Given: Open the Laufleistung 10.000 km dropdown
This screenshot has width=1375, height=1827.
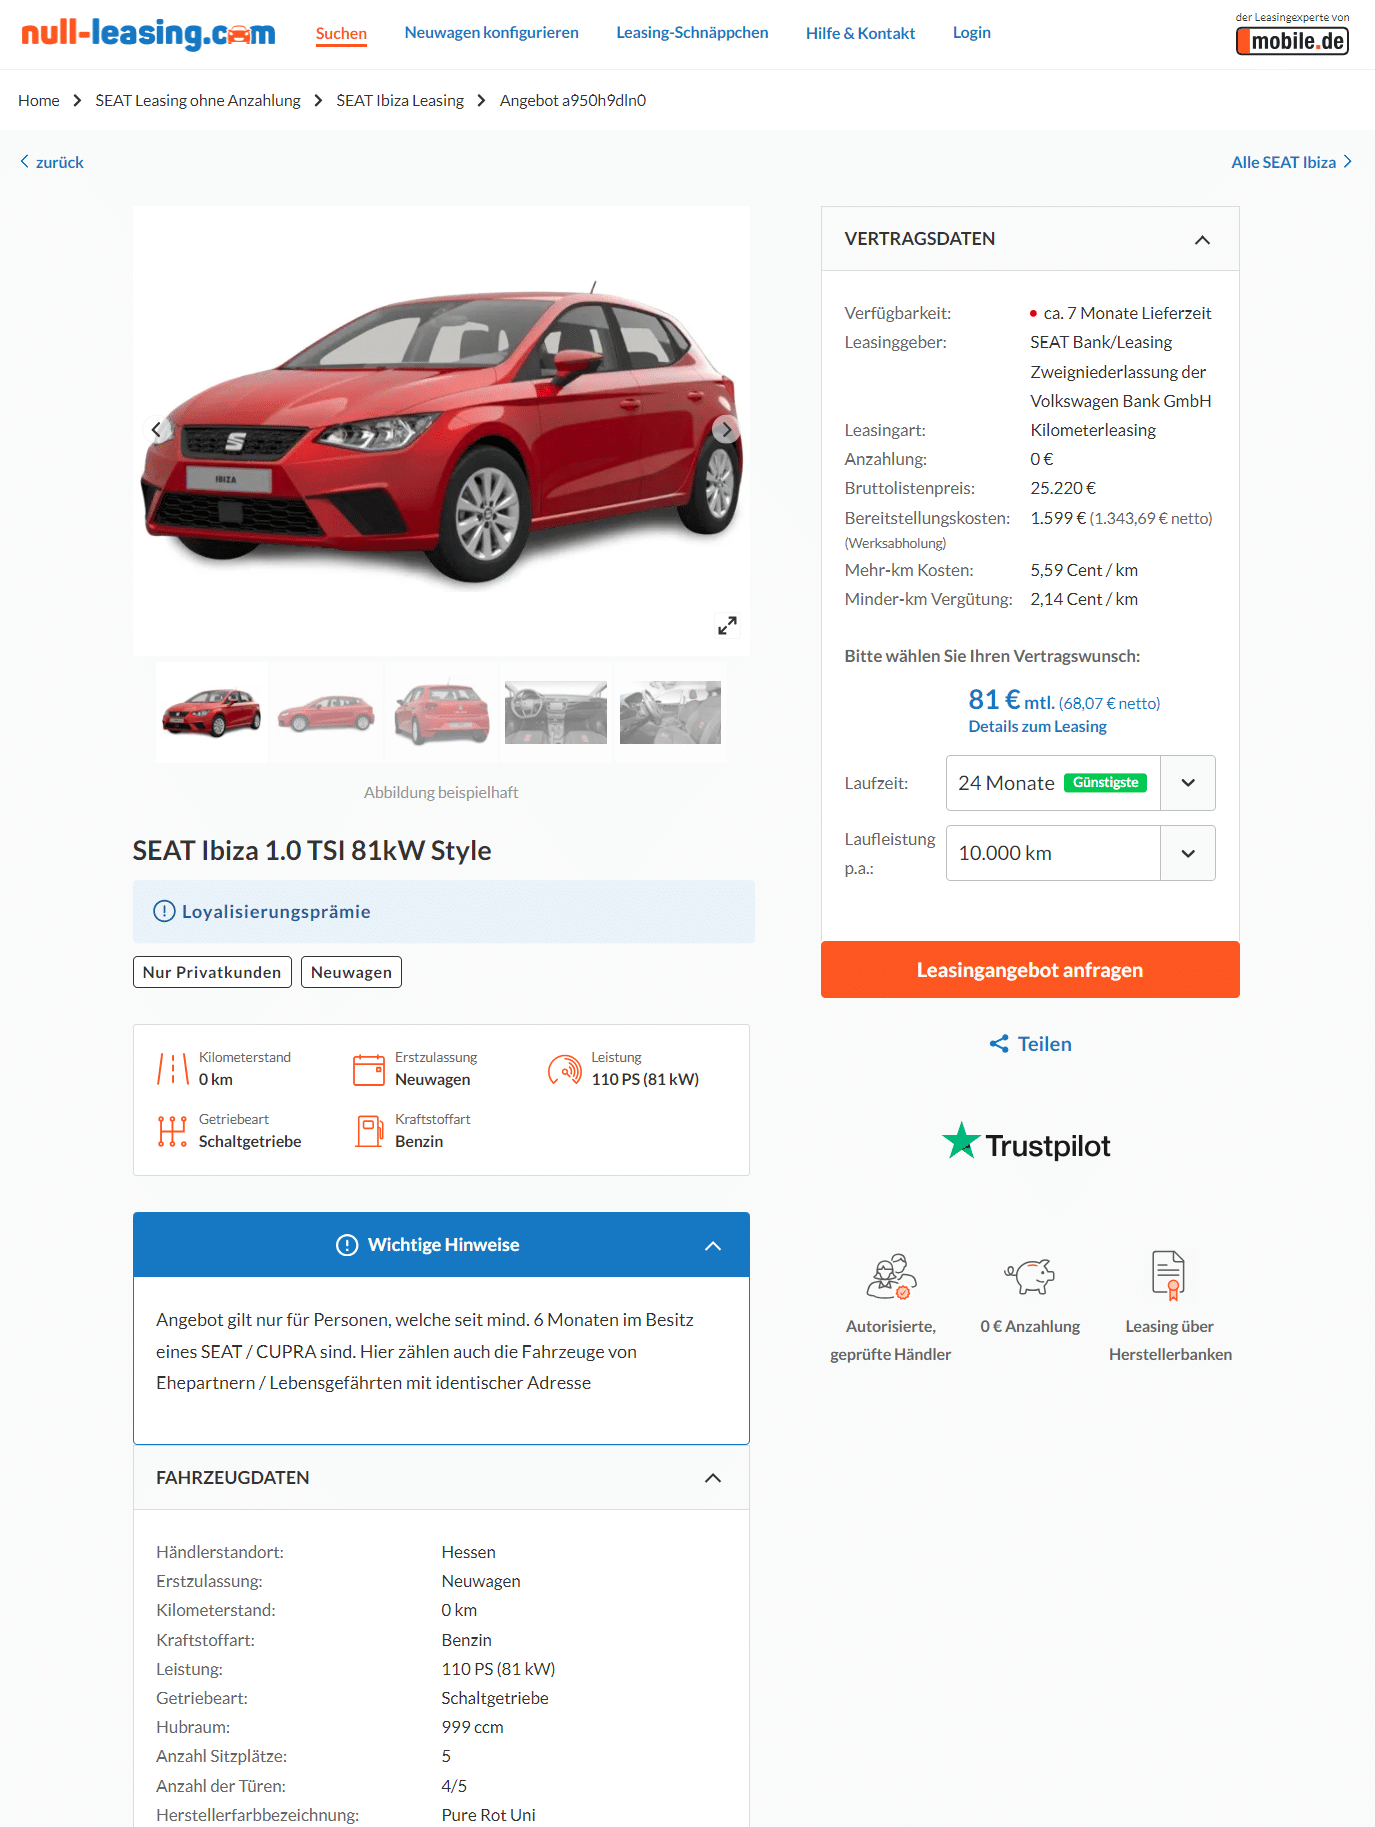Looking at the screenshot, I should coord(1080,853).
